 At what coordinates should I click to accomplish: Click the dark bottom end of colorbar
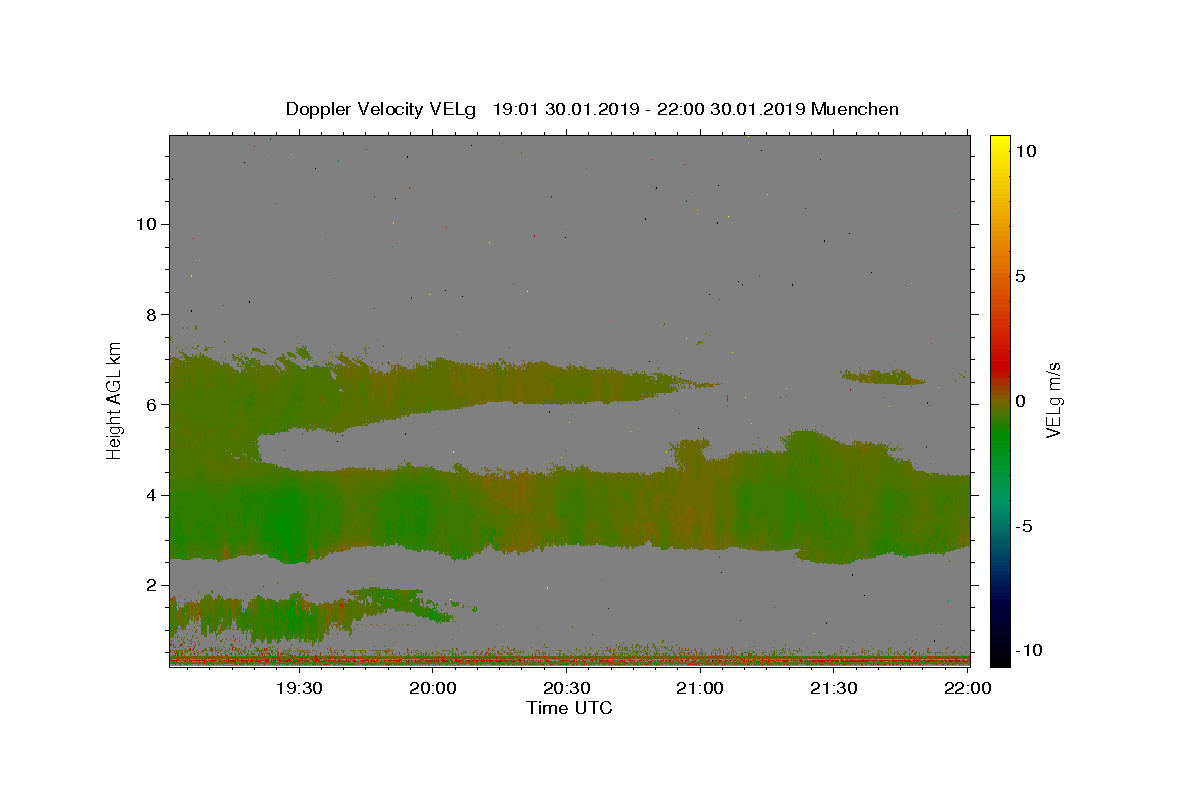[x=1000, y=658]
